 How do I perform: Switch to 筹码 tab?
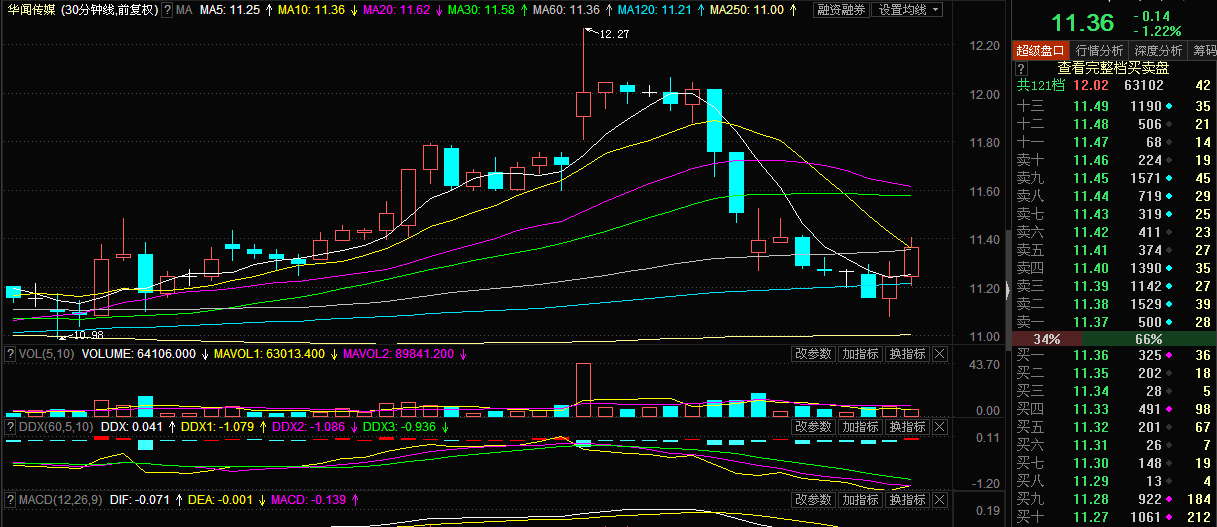1203,50
